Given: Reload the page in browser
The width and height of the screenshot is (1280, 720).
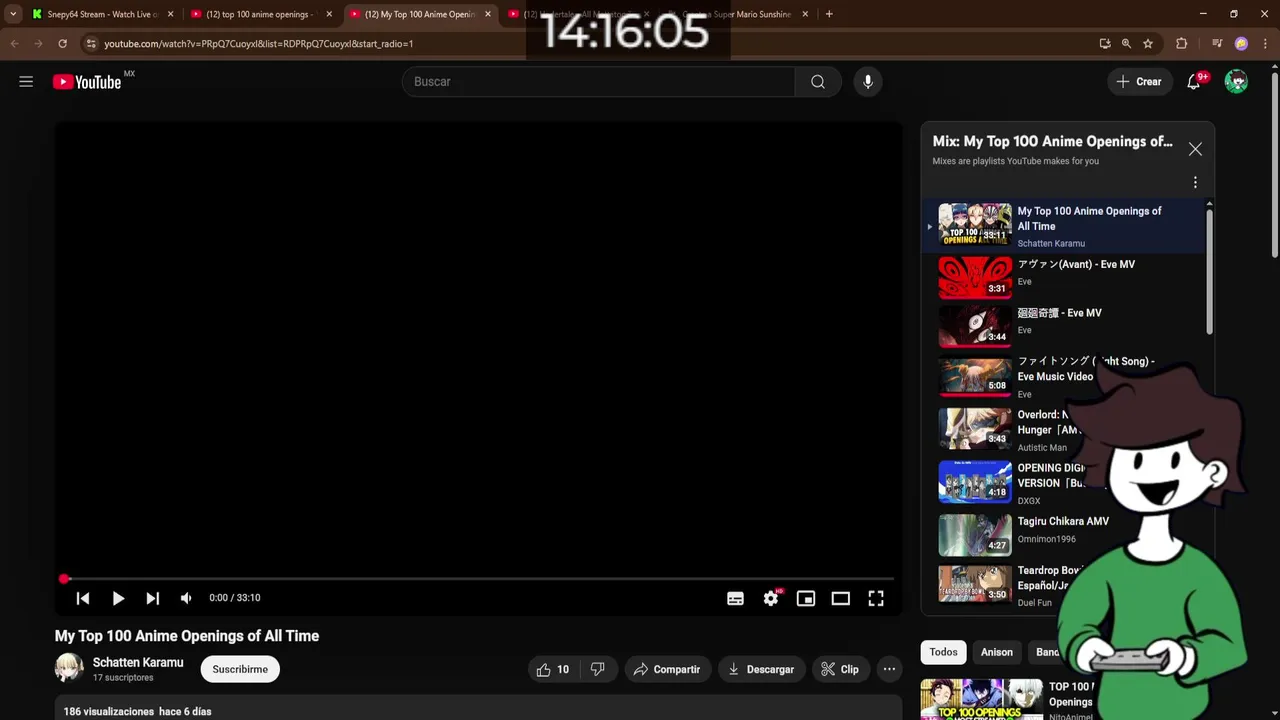Looking at the screenshot, I should [62, 44].
